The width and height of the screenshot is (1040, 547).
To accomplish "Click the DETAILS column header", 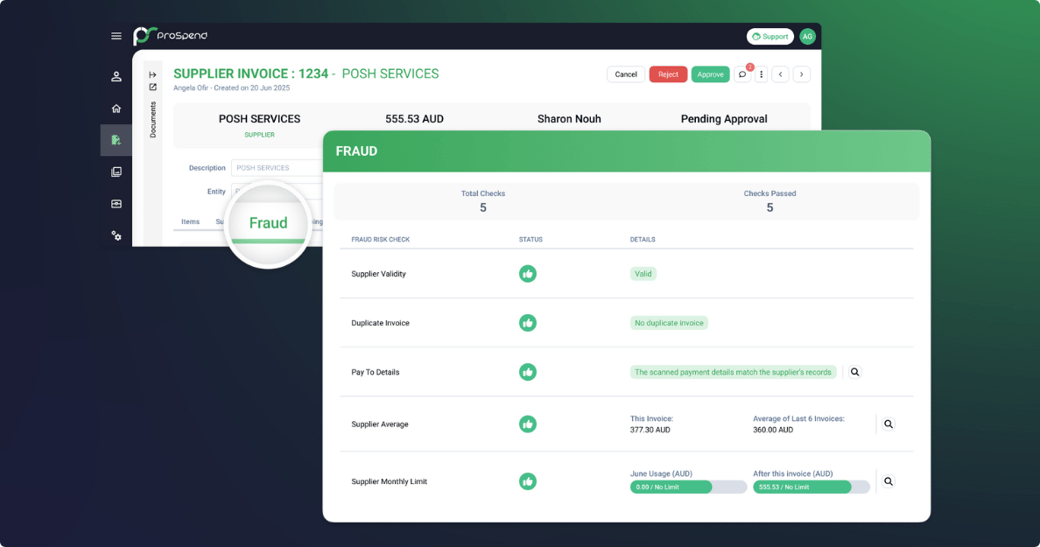I will pos(643,239).
